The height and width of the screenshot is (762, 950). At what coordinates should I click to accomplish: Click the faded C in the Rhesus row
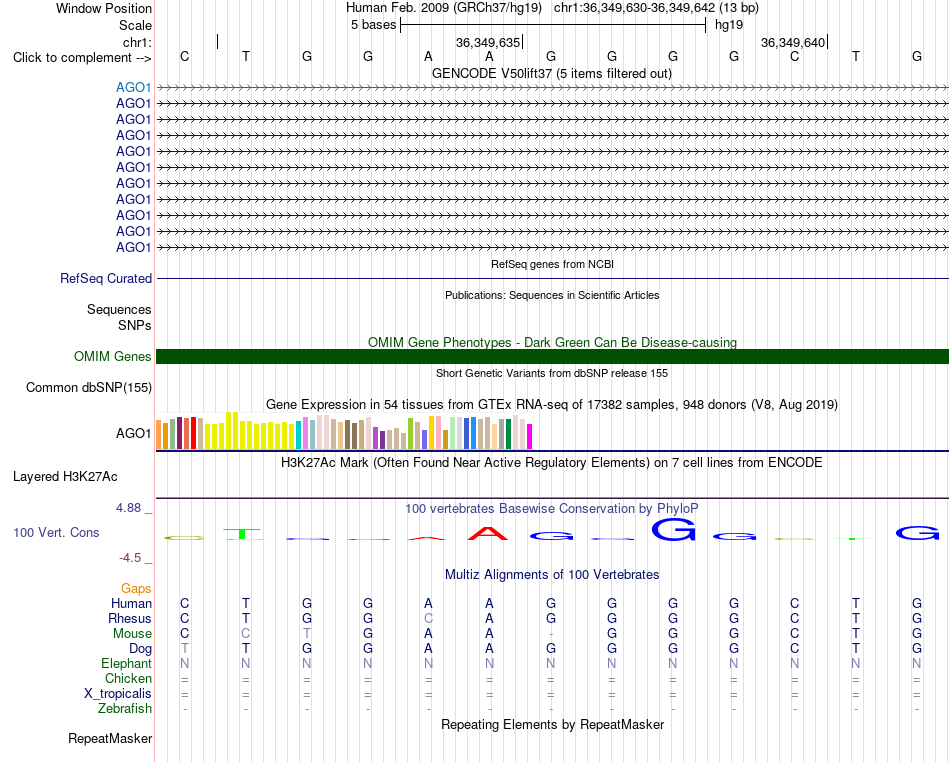click(x=428, y=618)
